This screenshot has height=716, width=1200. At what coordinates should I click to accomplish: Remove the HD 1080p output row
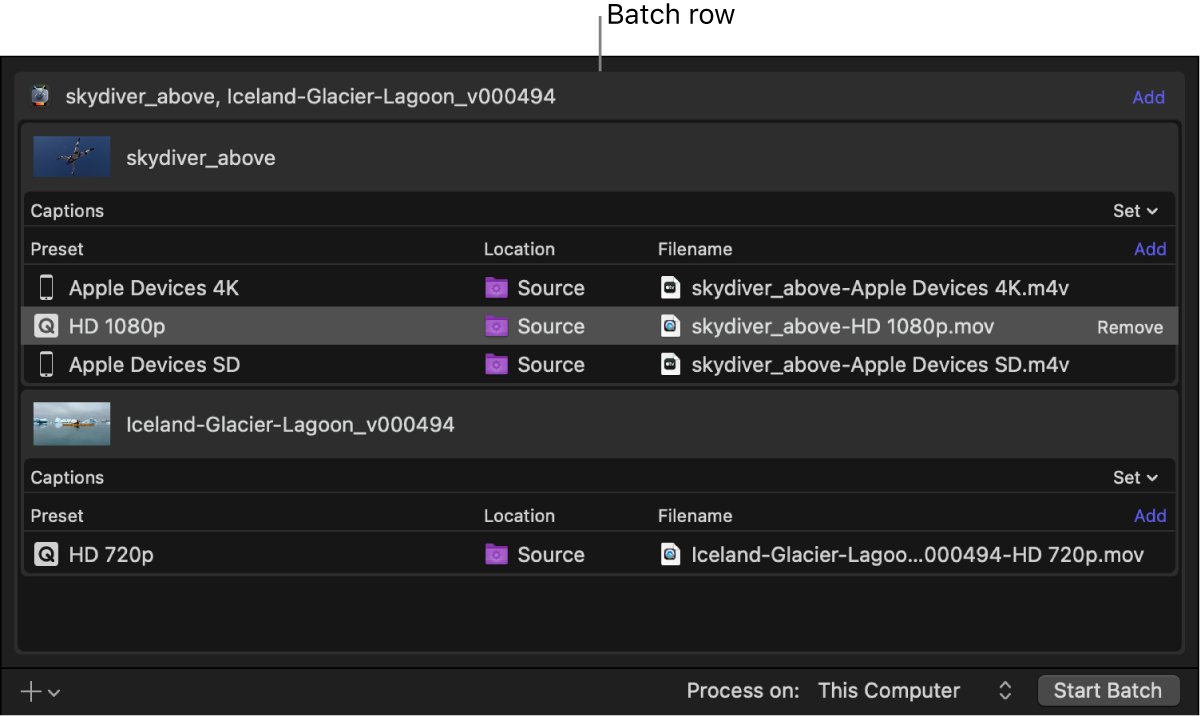tap(1130, 327)
